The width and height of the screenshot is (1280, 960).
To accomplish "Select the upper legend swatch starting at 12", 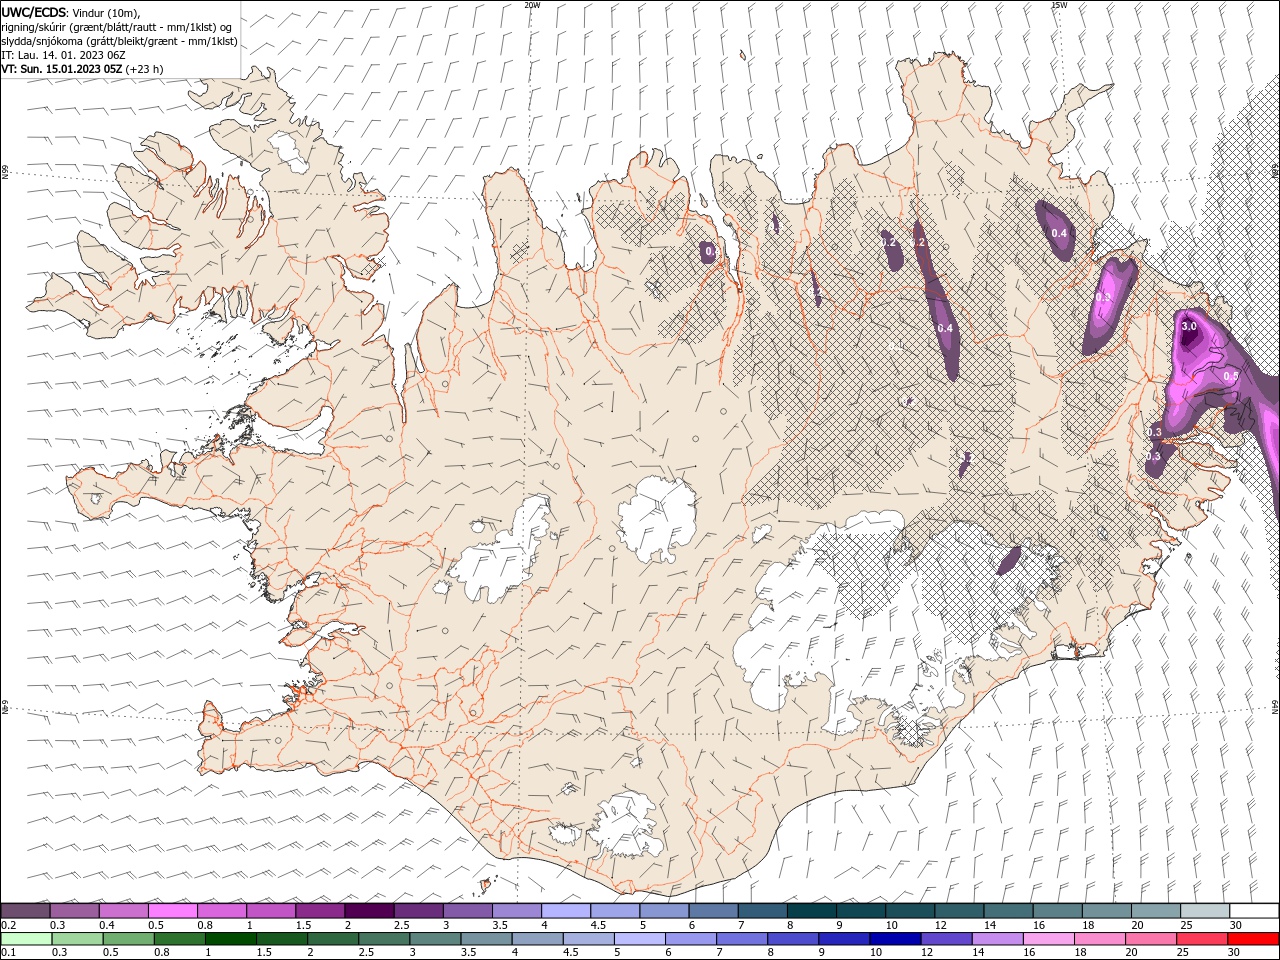I will pyautogui.click(x=959, y=911).
